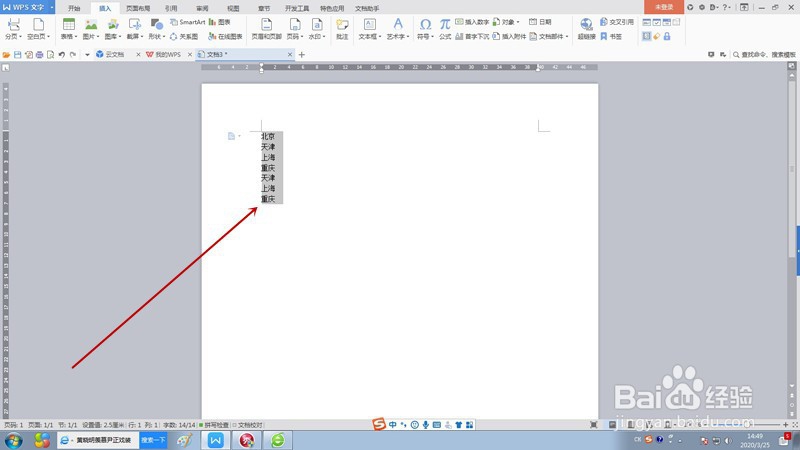
Task: Click the Open folder quick-access icon
Action: tap(6, 55)
